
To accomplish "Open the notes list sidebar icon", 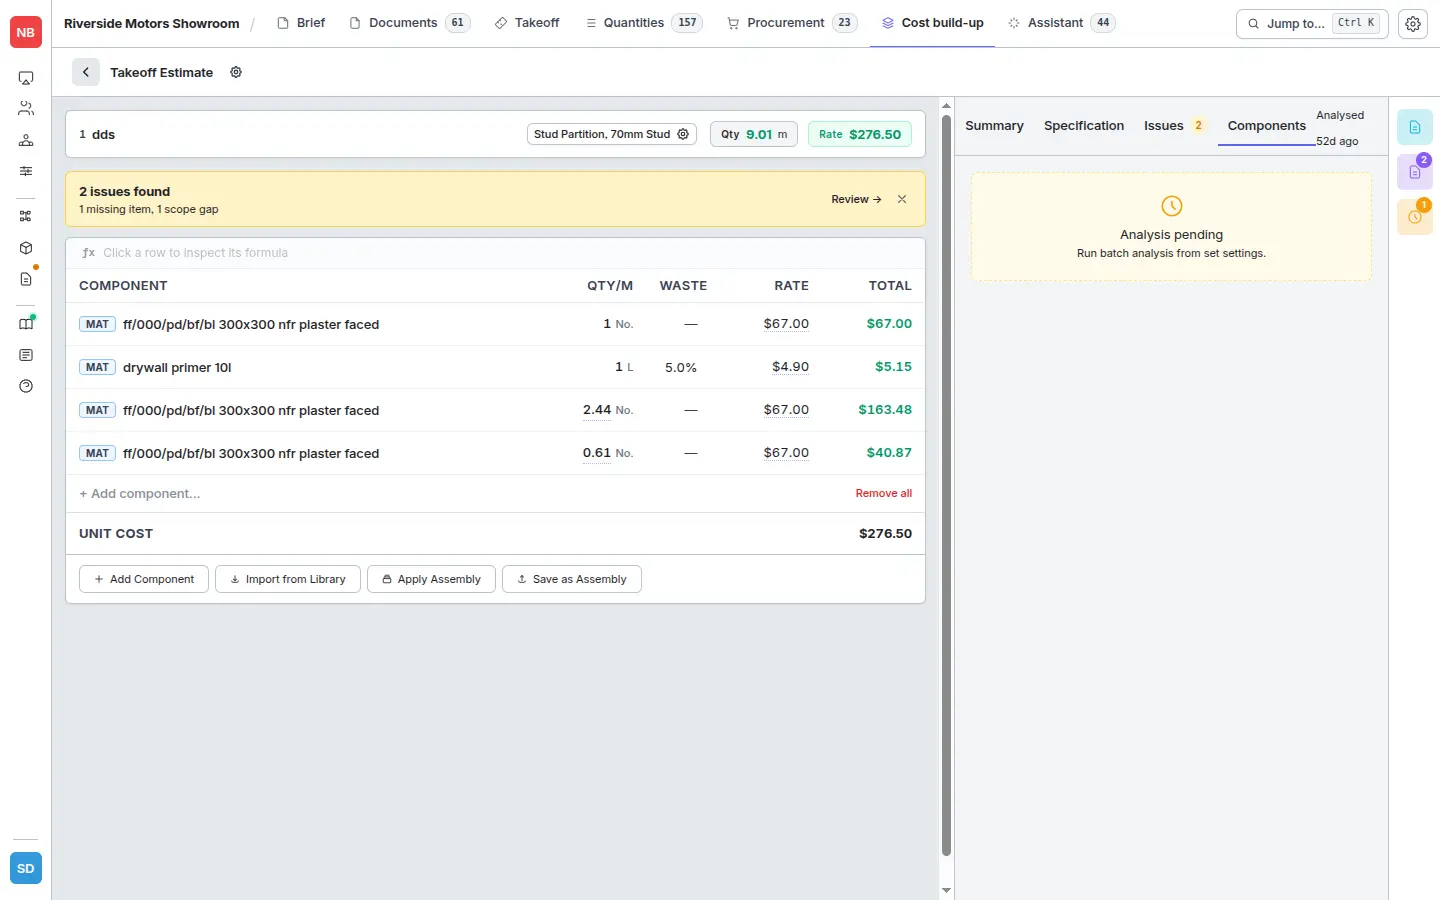I will 26,355.
